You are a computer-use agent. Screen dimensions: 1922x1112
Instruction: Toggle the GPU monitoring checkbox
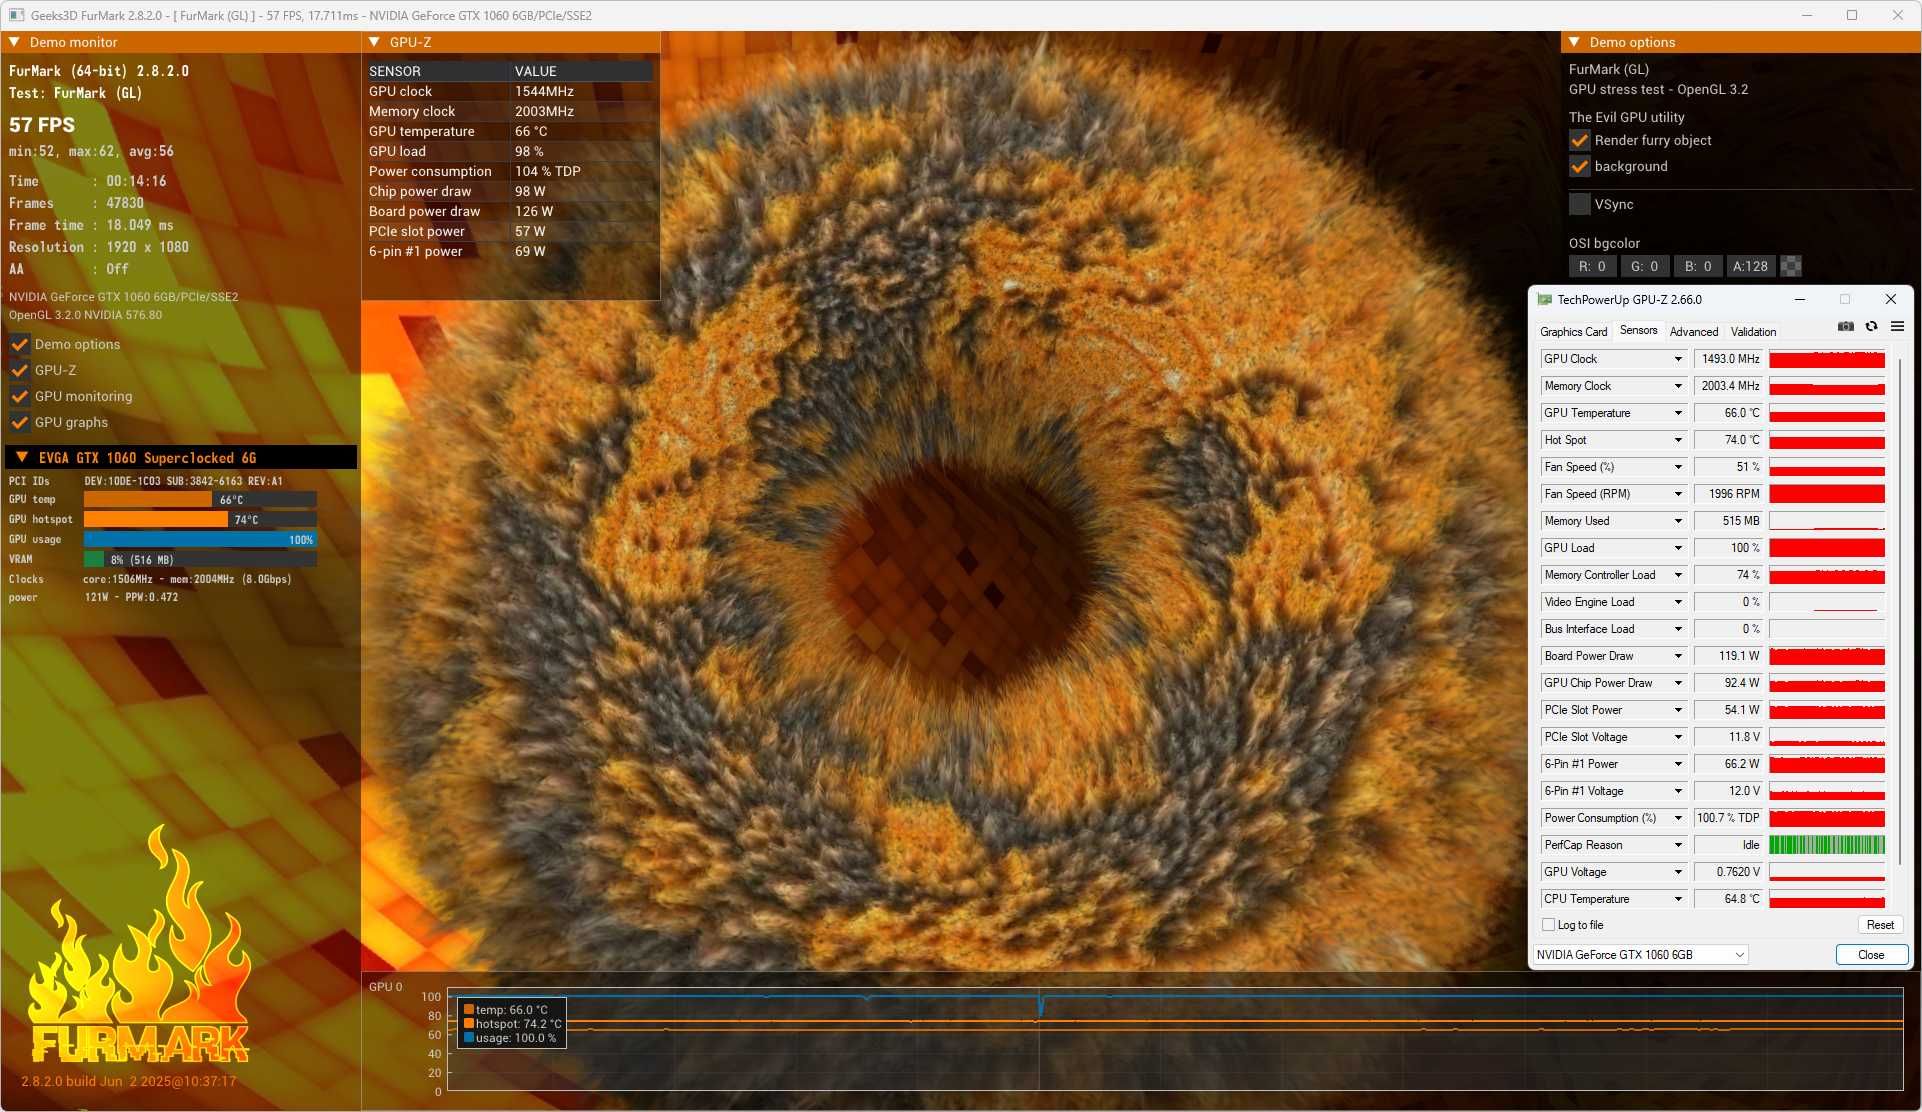(x=19, y=396)
